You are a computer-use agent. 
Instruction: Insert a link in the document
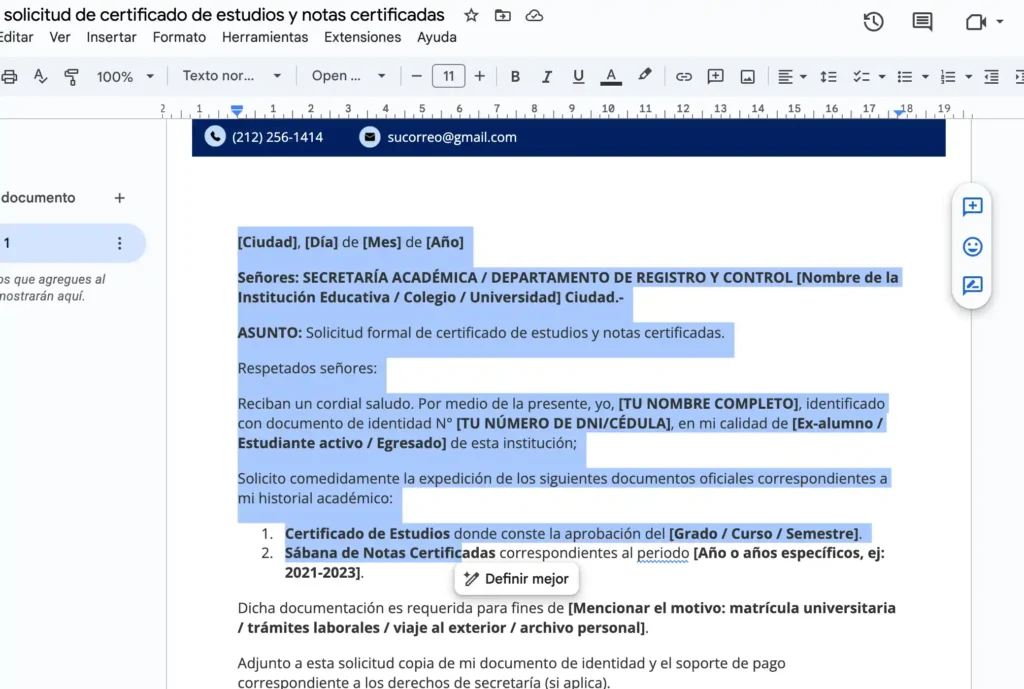coord(684,76)
